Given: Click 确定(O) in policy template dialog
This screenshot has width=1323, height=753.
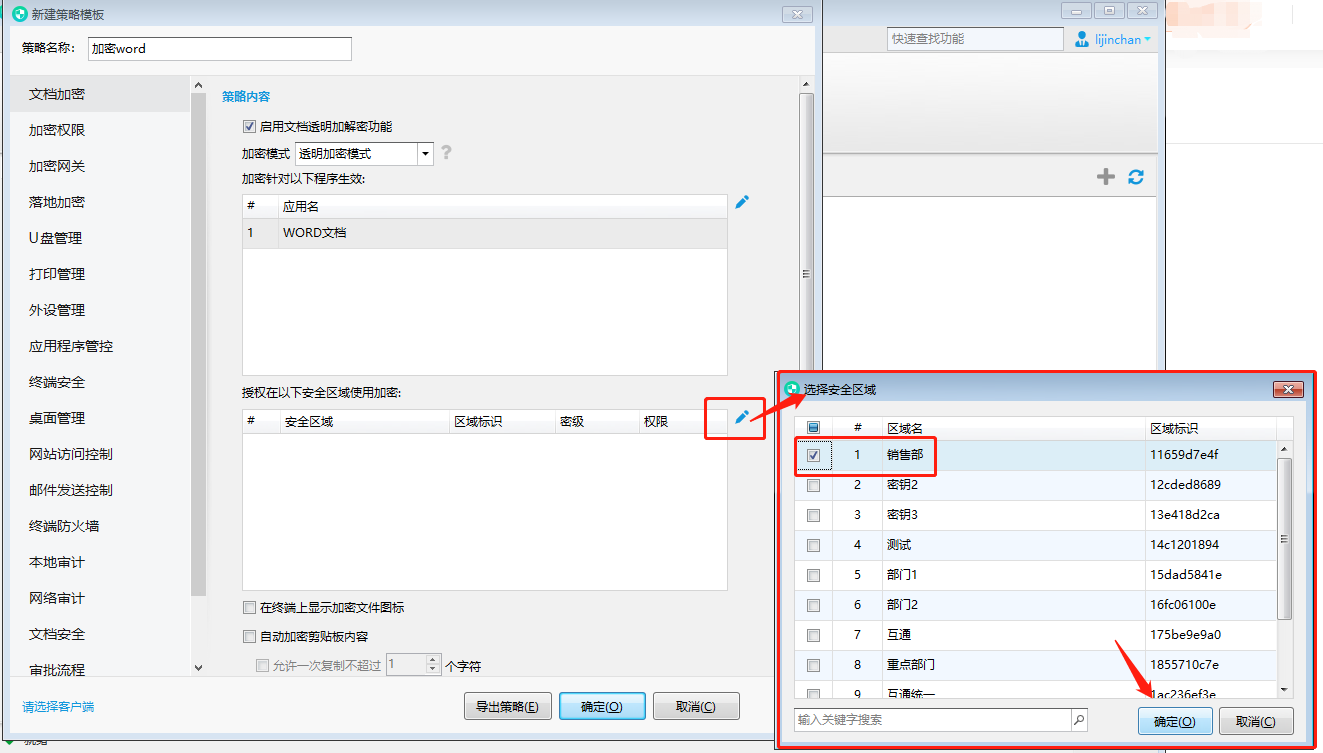Looking at the screenshot, I should pyautogui.click(x=602, y=706).
